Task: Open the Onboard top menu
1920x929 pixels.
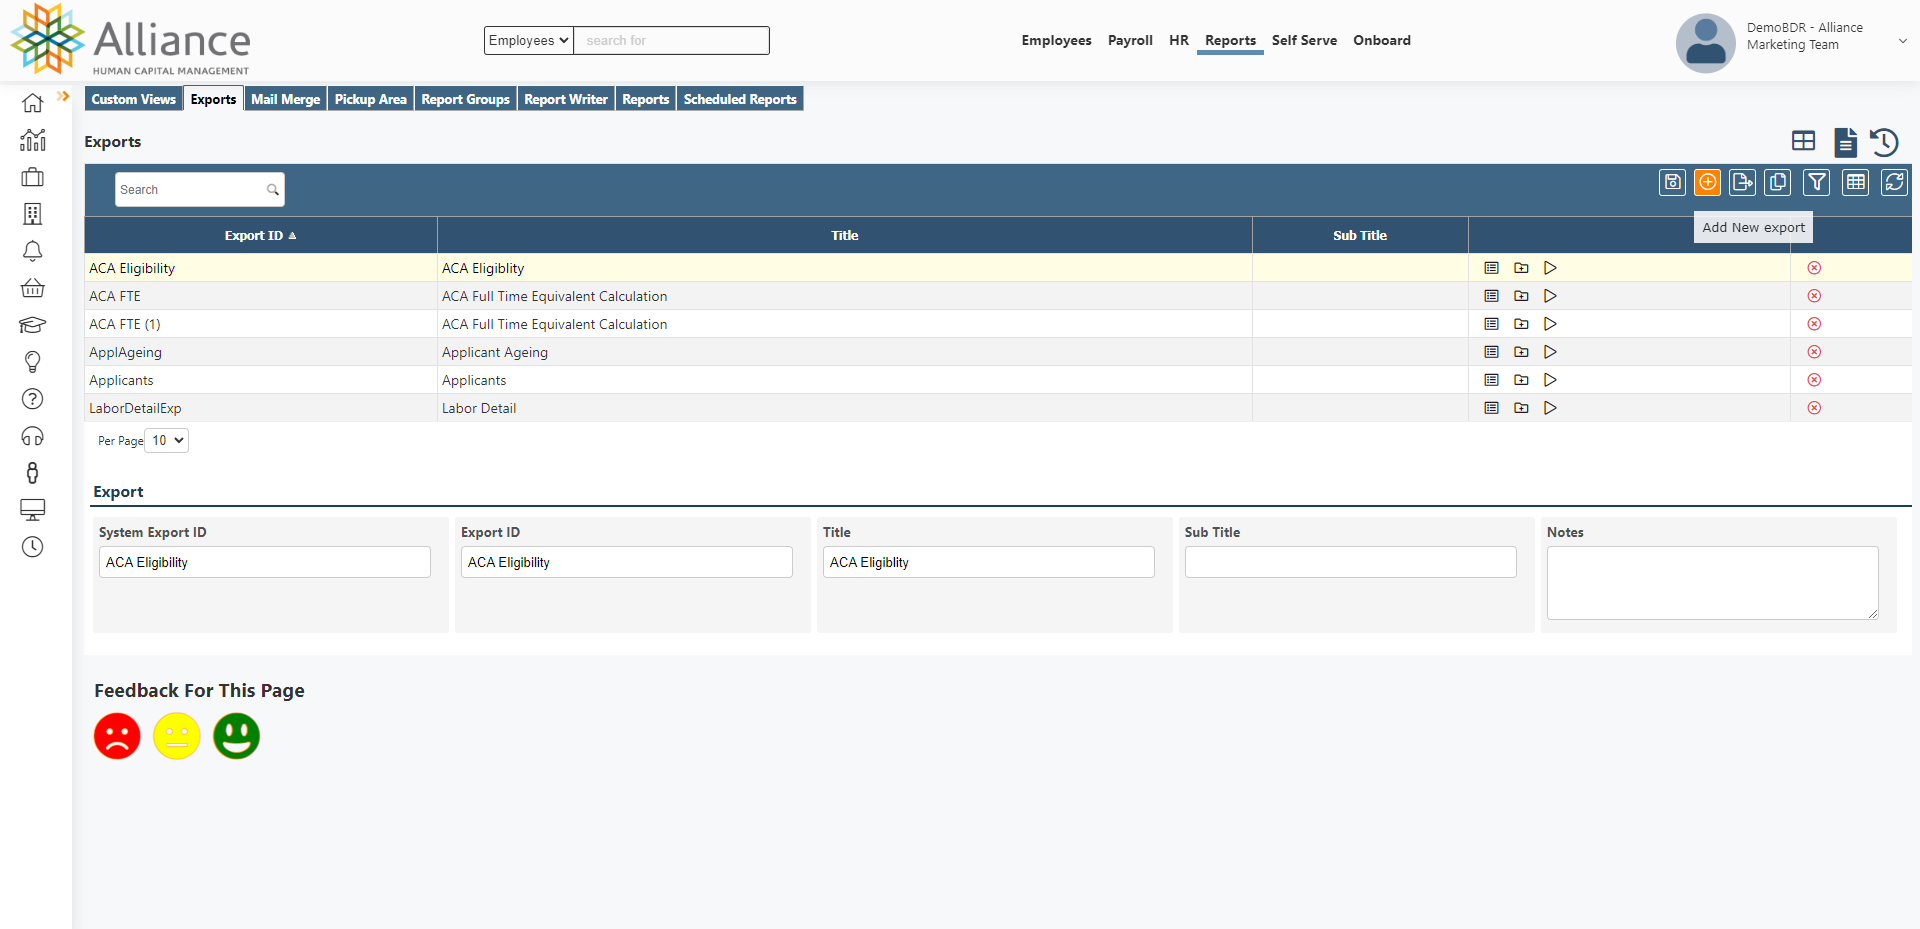Action: click(1382, 40)
